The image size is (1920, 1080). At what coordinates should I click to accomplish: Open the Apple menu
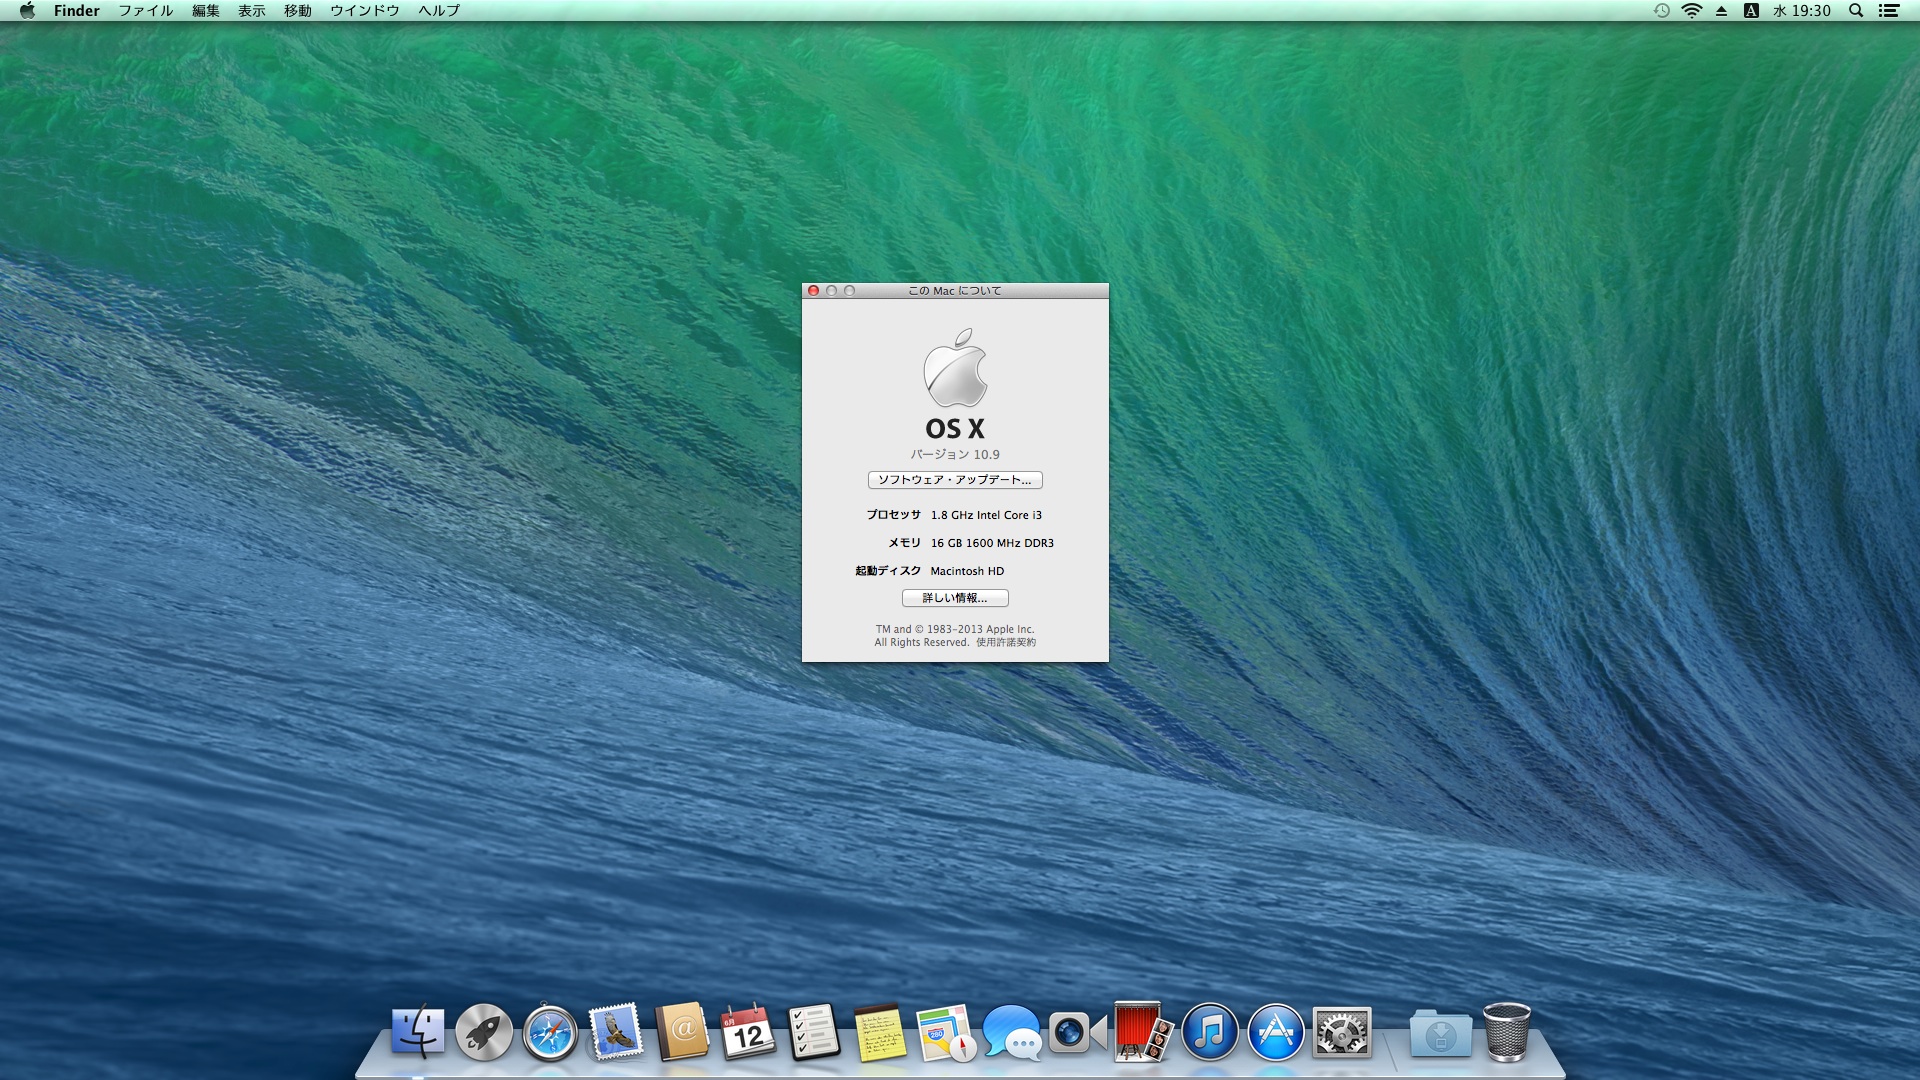27,11
